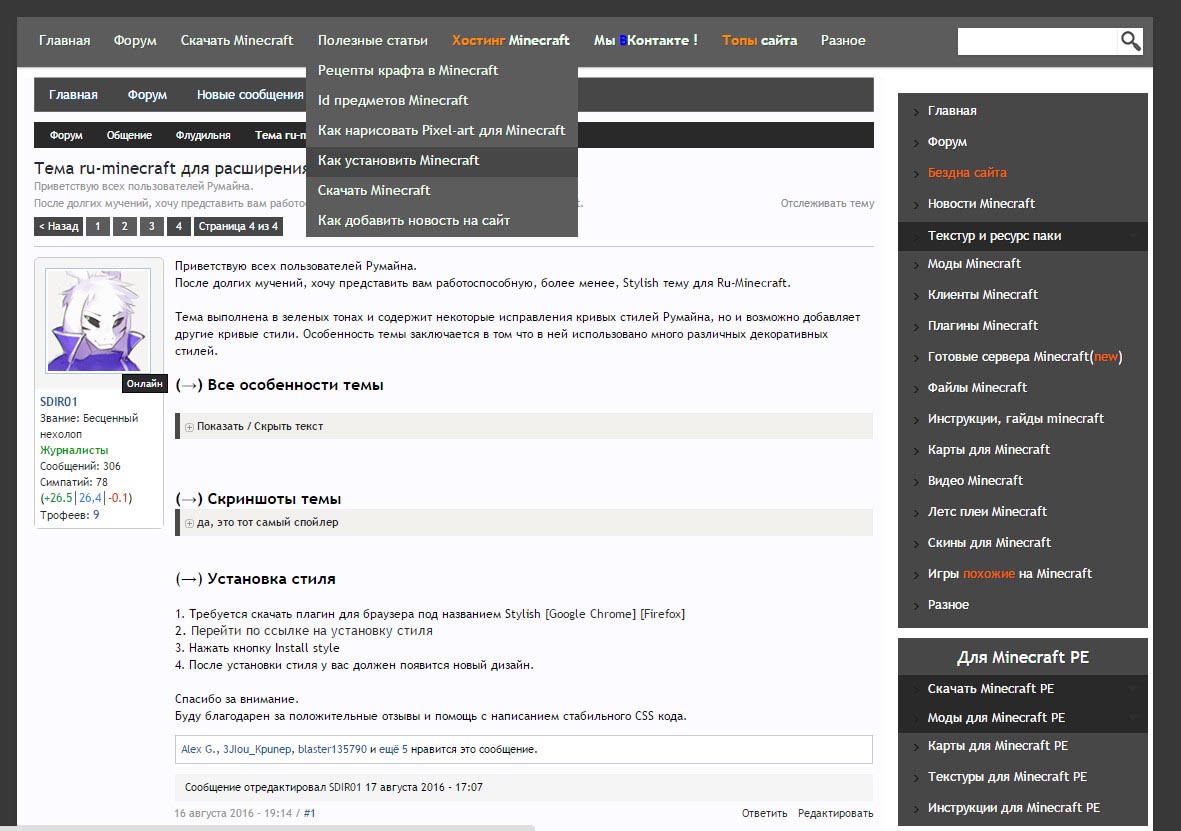
Task: Click 'Ответить' under the post
Action: point(764,814)
